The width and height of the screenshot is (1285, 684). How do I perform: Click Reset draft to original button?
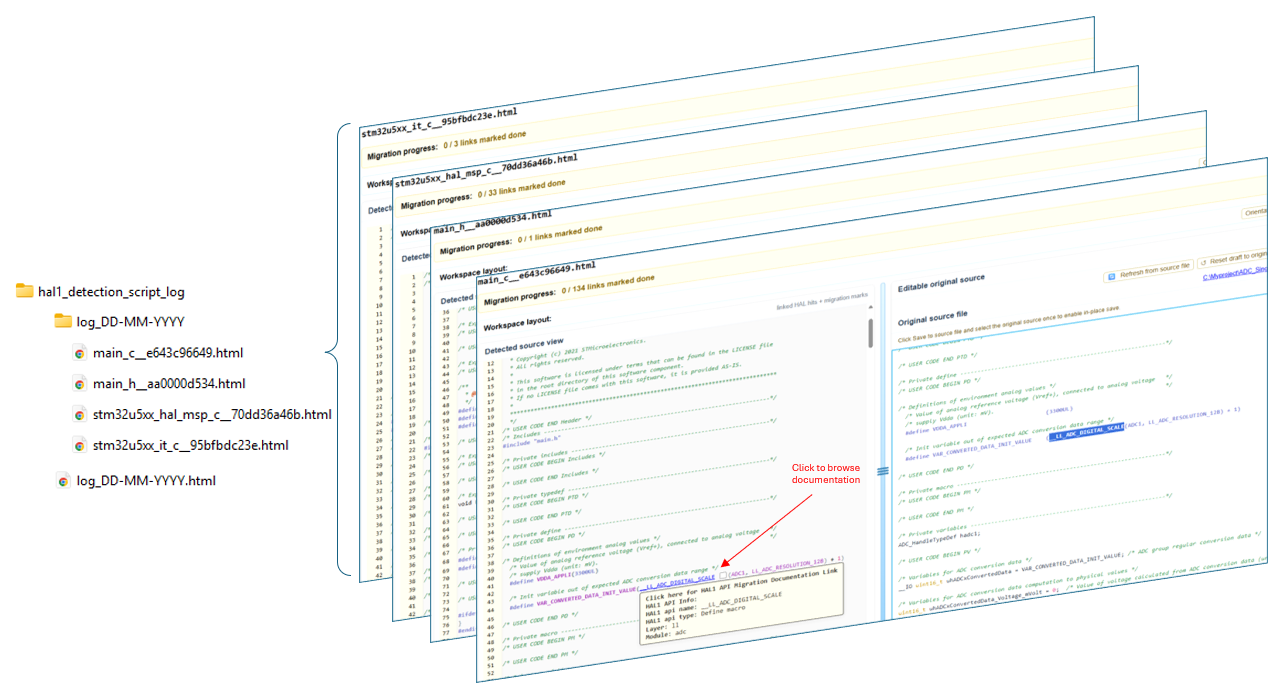pos(1233,257)
